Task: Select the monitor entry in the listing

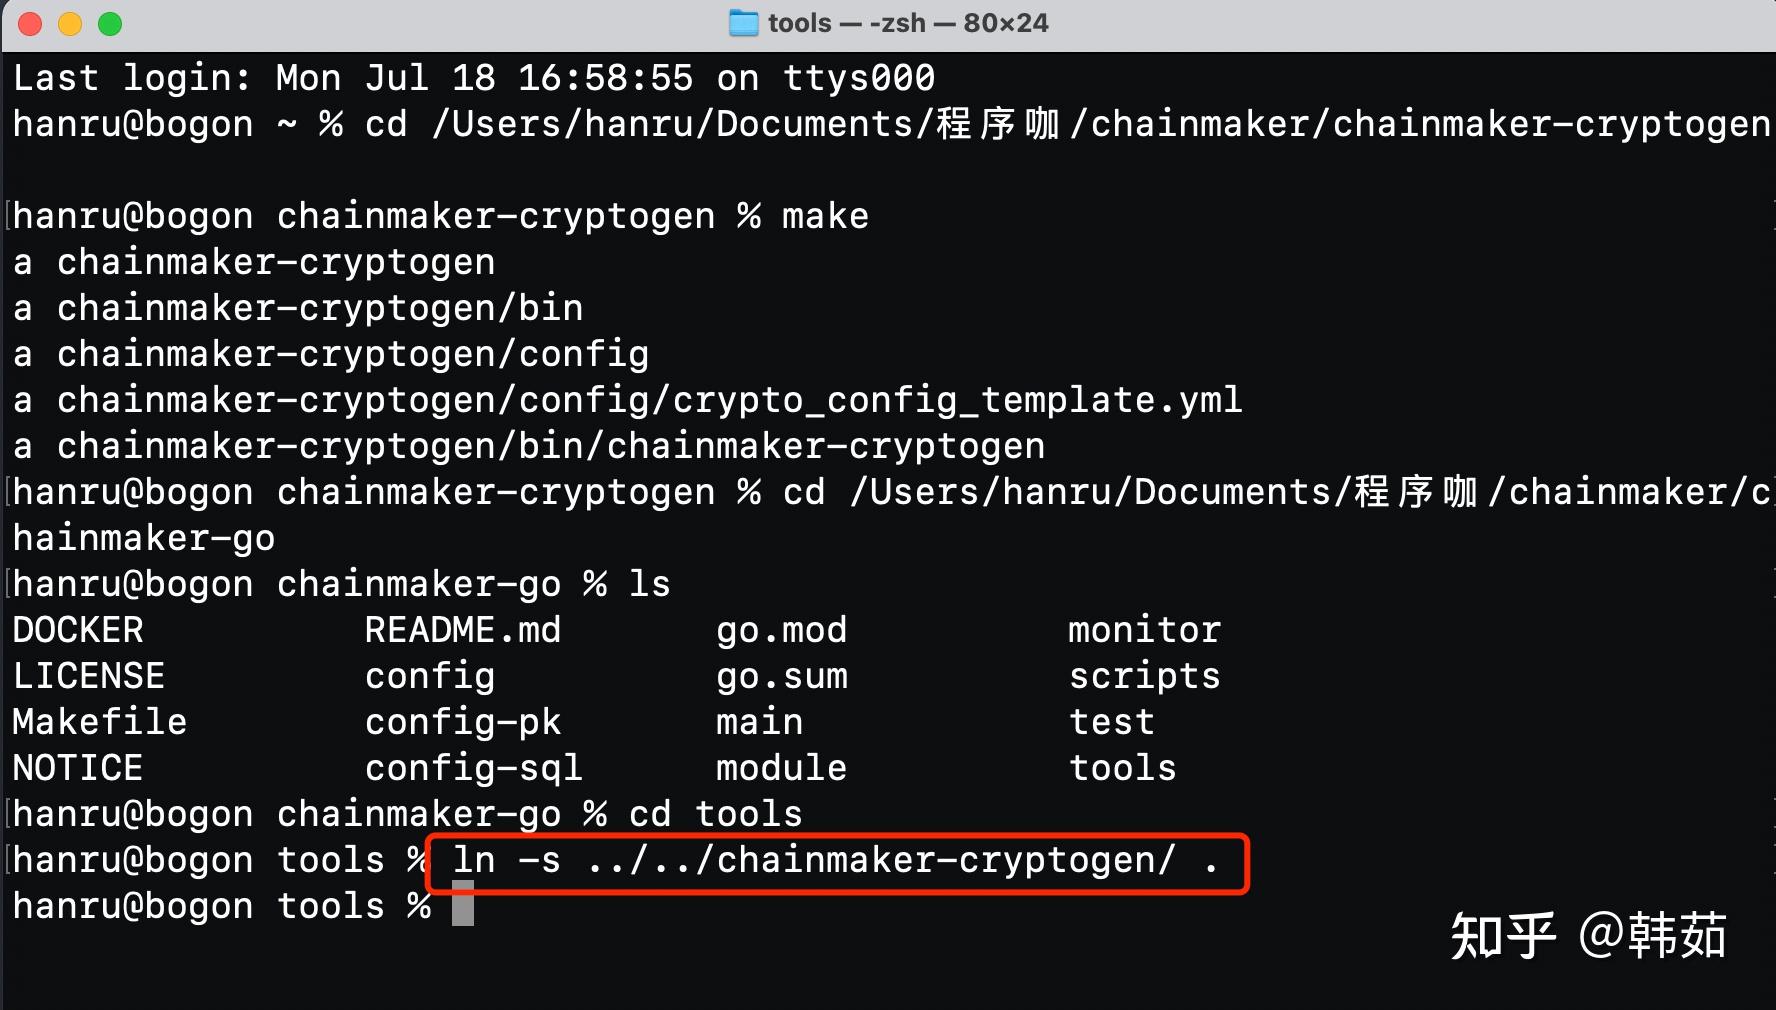Action: pyautogui.click(x=1144, y=629)
